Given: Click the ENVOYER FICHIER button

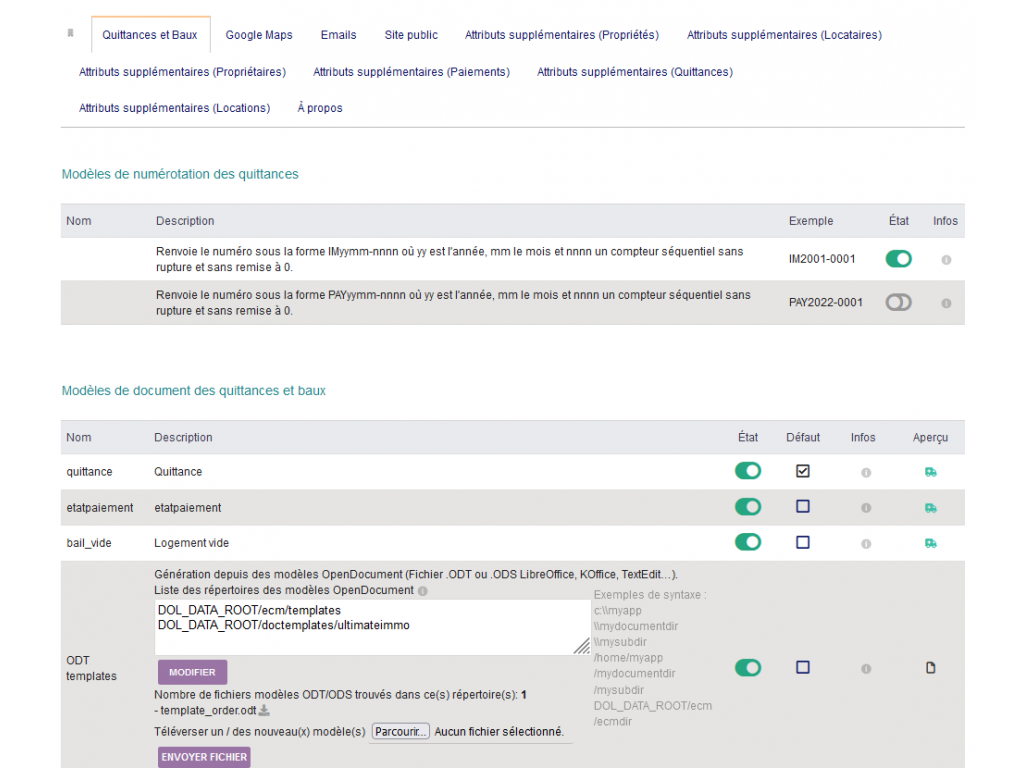Looking at the screenshot, I should [204, 757].
